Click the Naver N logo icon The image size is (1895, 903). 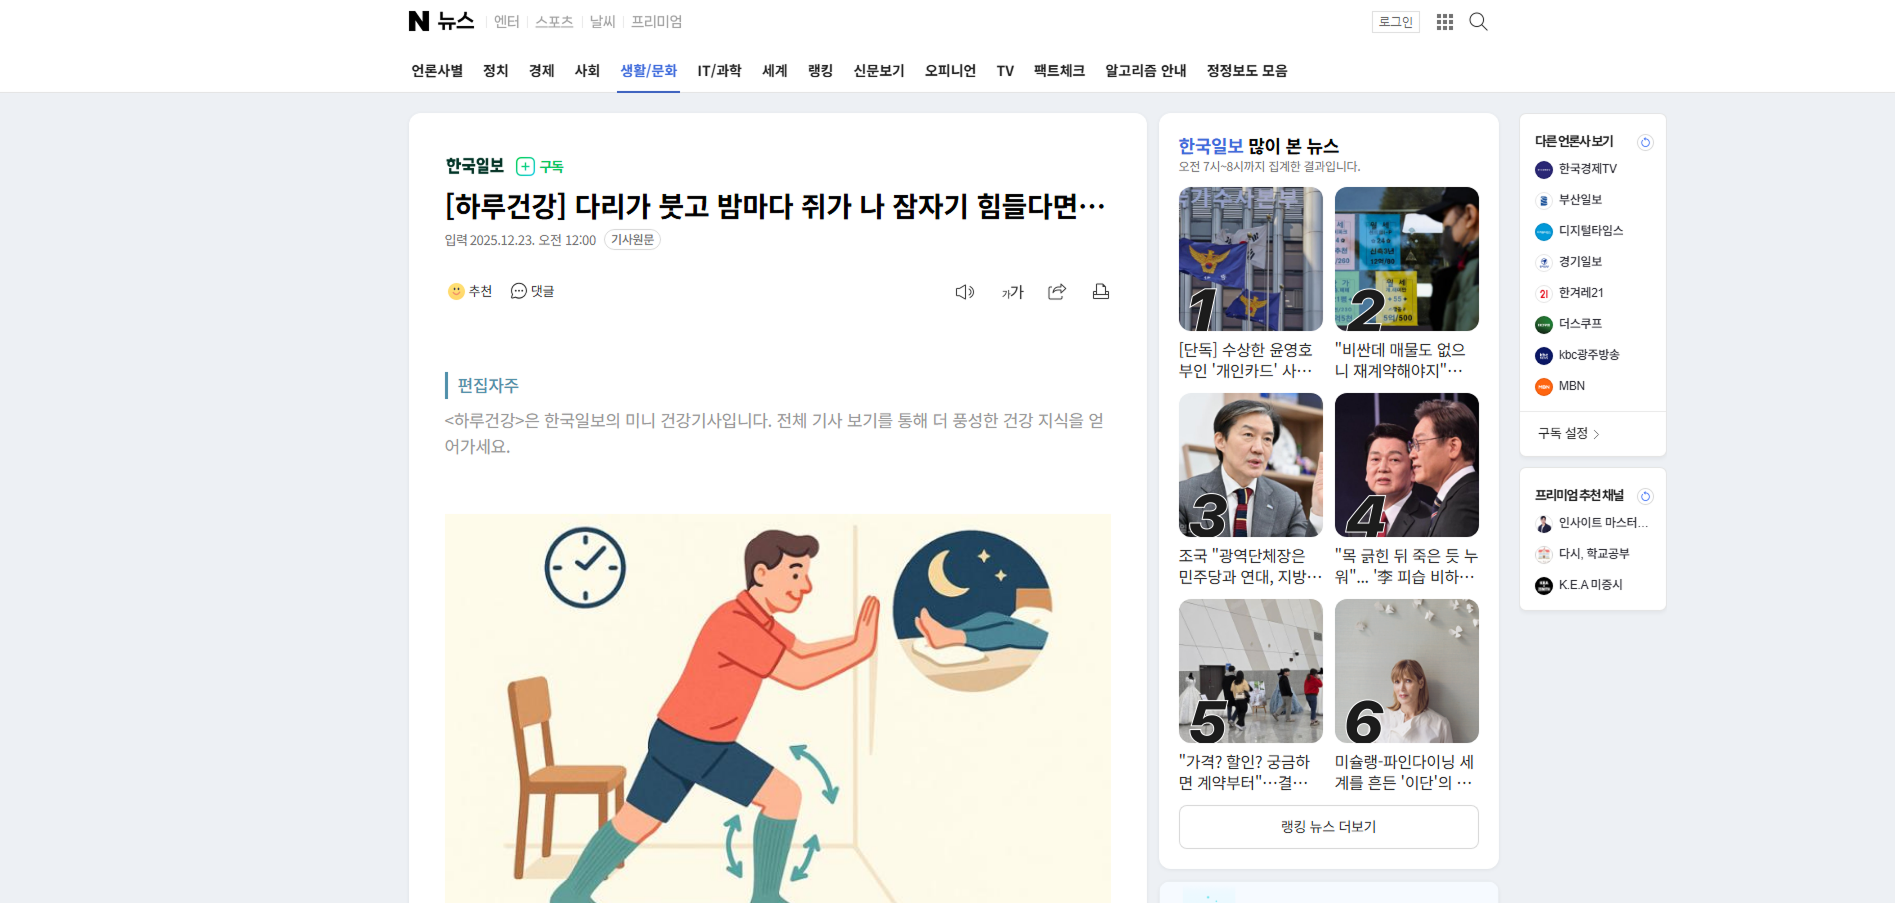419,21
